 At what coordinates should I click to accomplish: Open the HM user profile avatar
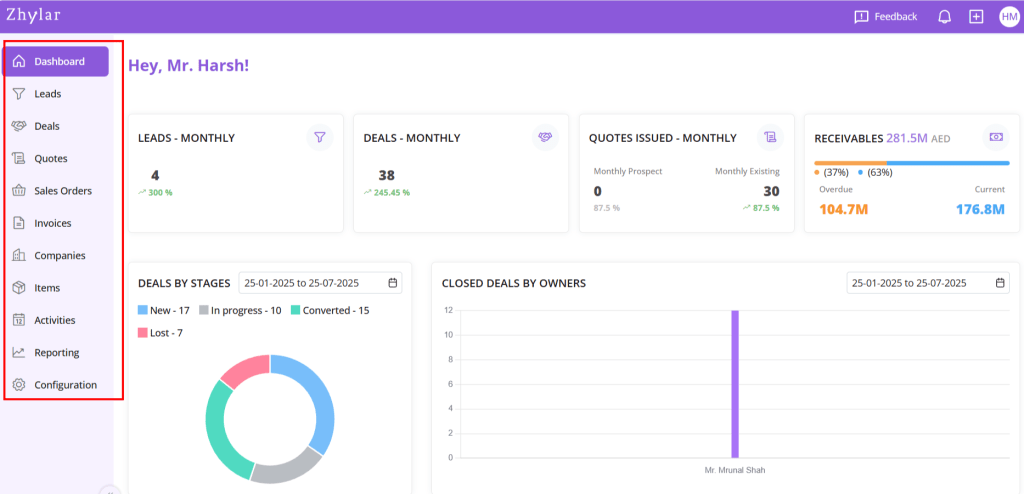click(x=1008, y=17)
